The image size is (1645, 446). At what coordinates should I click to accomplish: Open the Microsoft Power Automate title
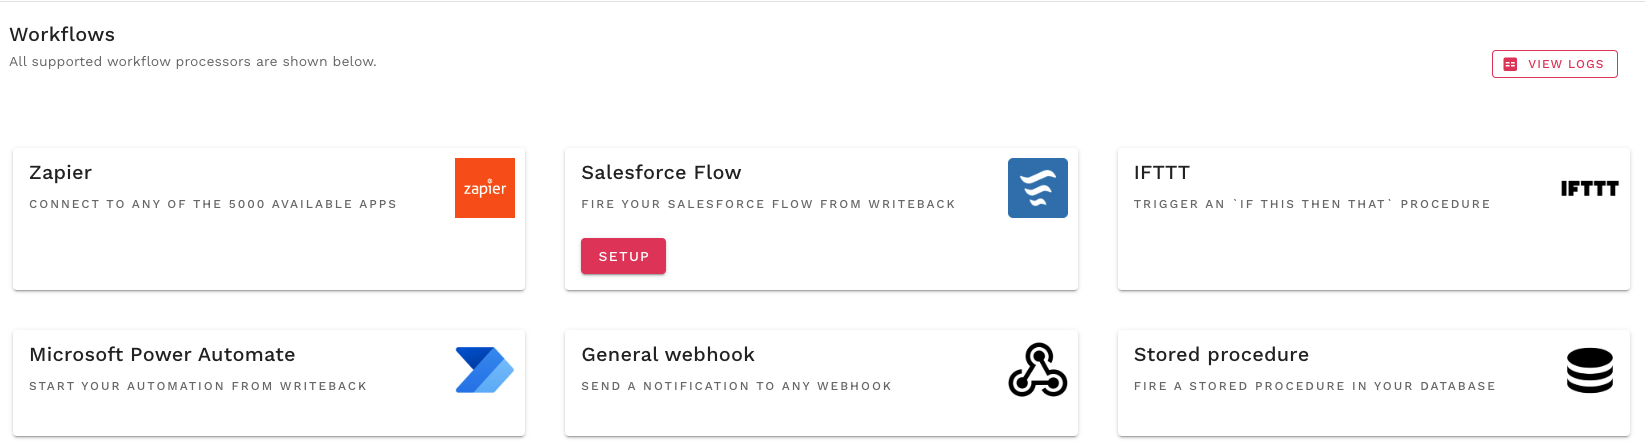(x=162, y=355)
